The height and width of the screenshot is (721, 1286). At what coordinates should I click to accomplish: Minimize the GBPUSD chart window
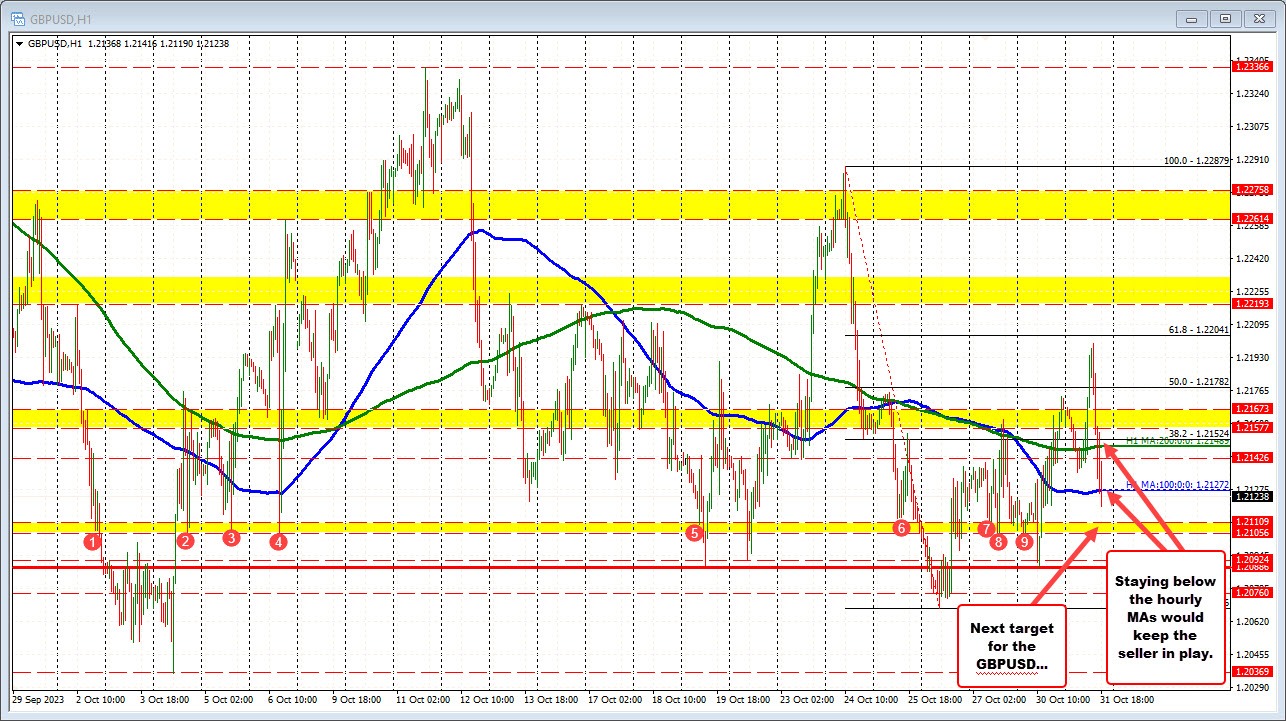1190,18
